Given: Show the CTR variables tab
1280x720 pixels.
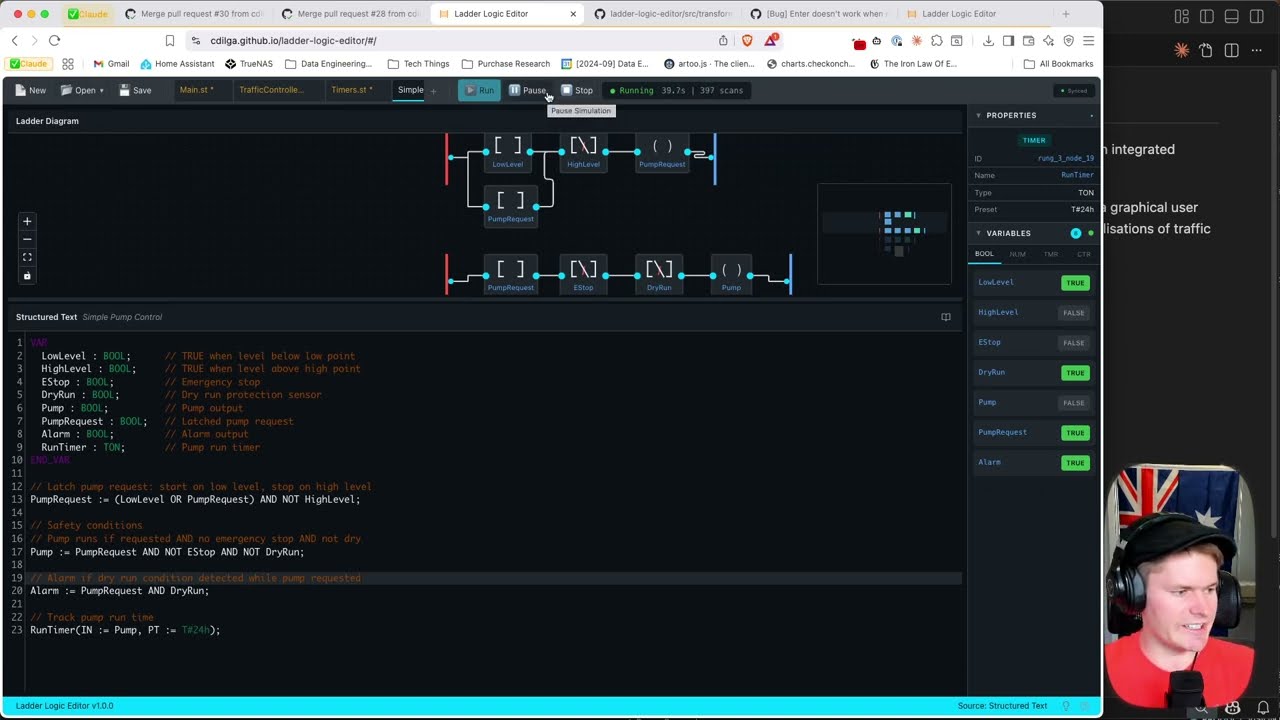Looking at the screenshot, I should [1083, 254].
